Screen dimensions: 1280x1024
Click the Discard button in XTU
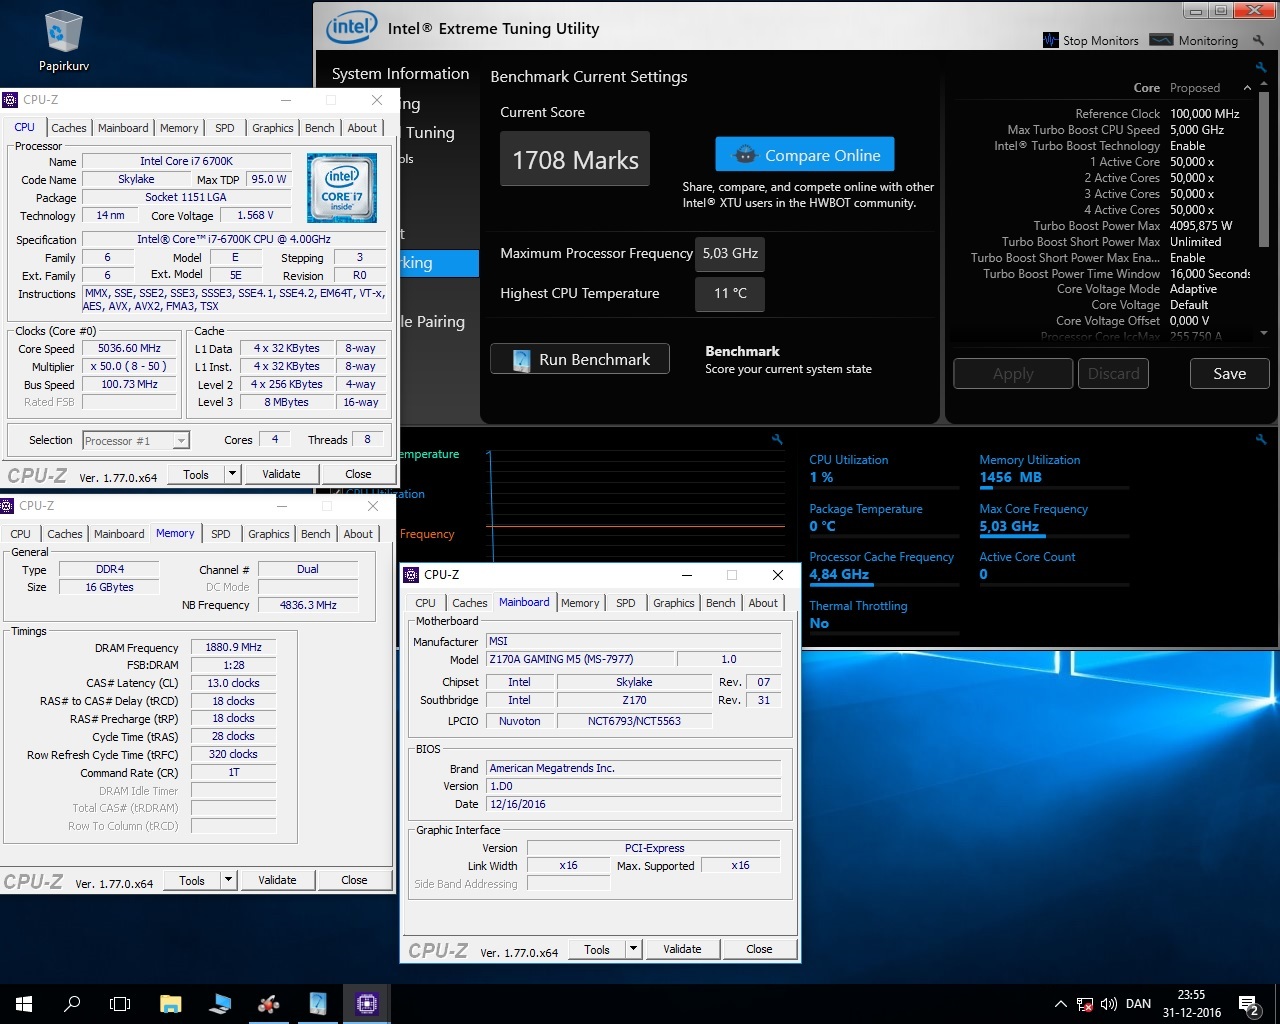1113,374
